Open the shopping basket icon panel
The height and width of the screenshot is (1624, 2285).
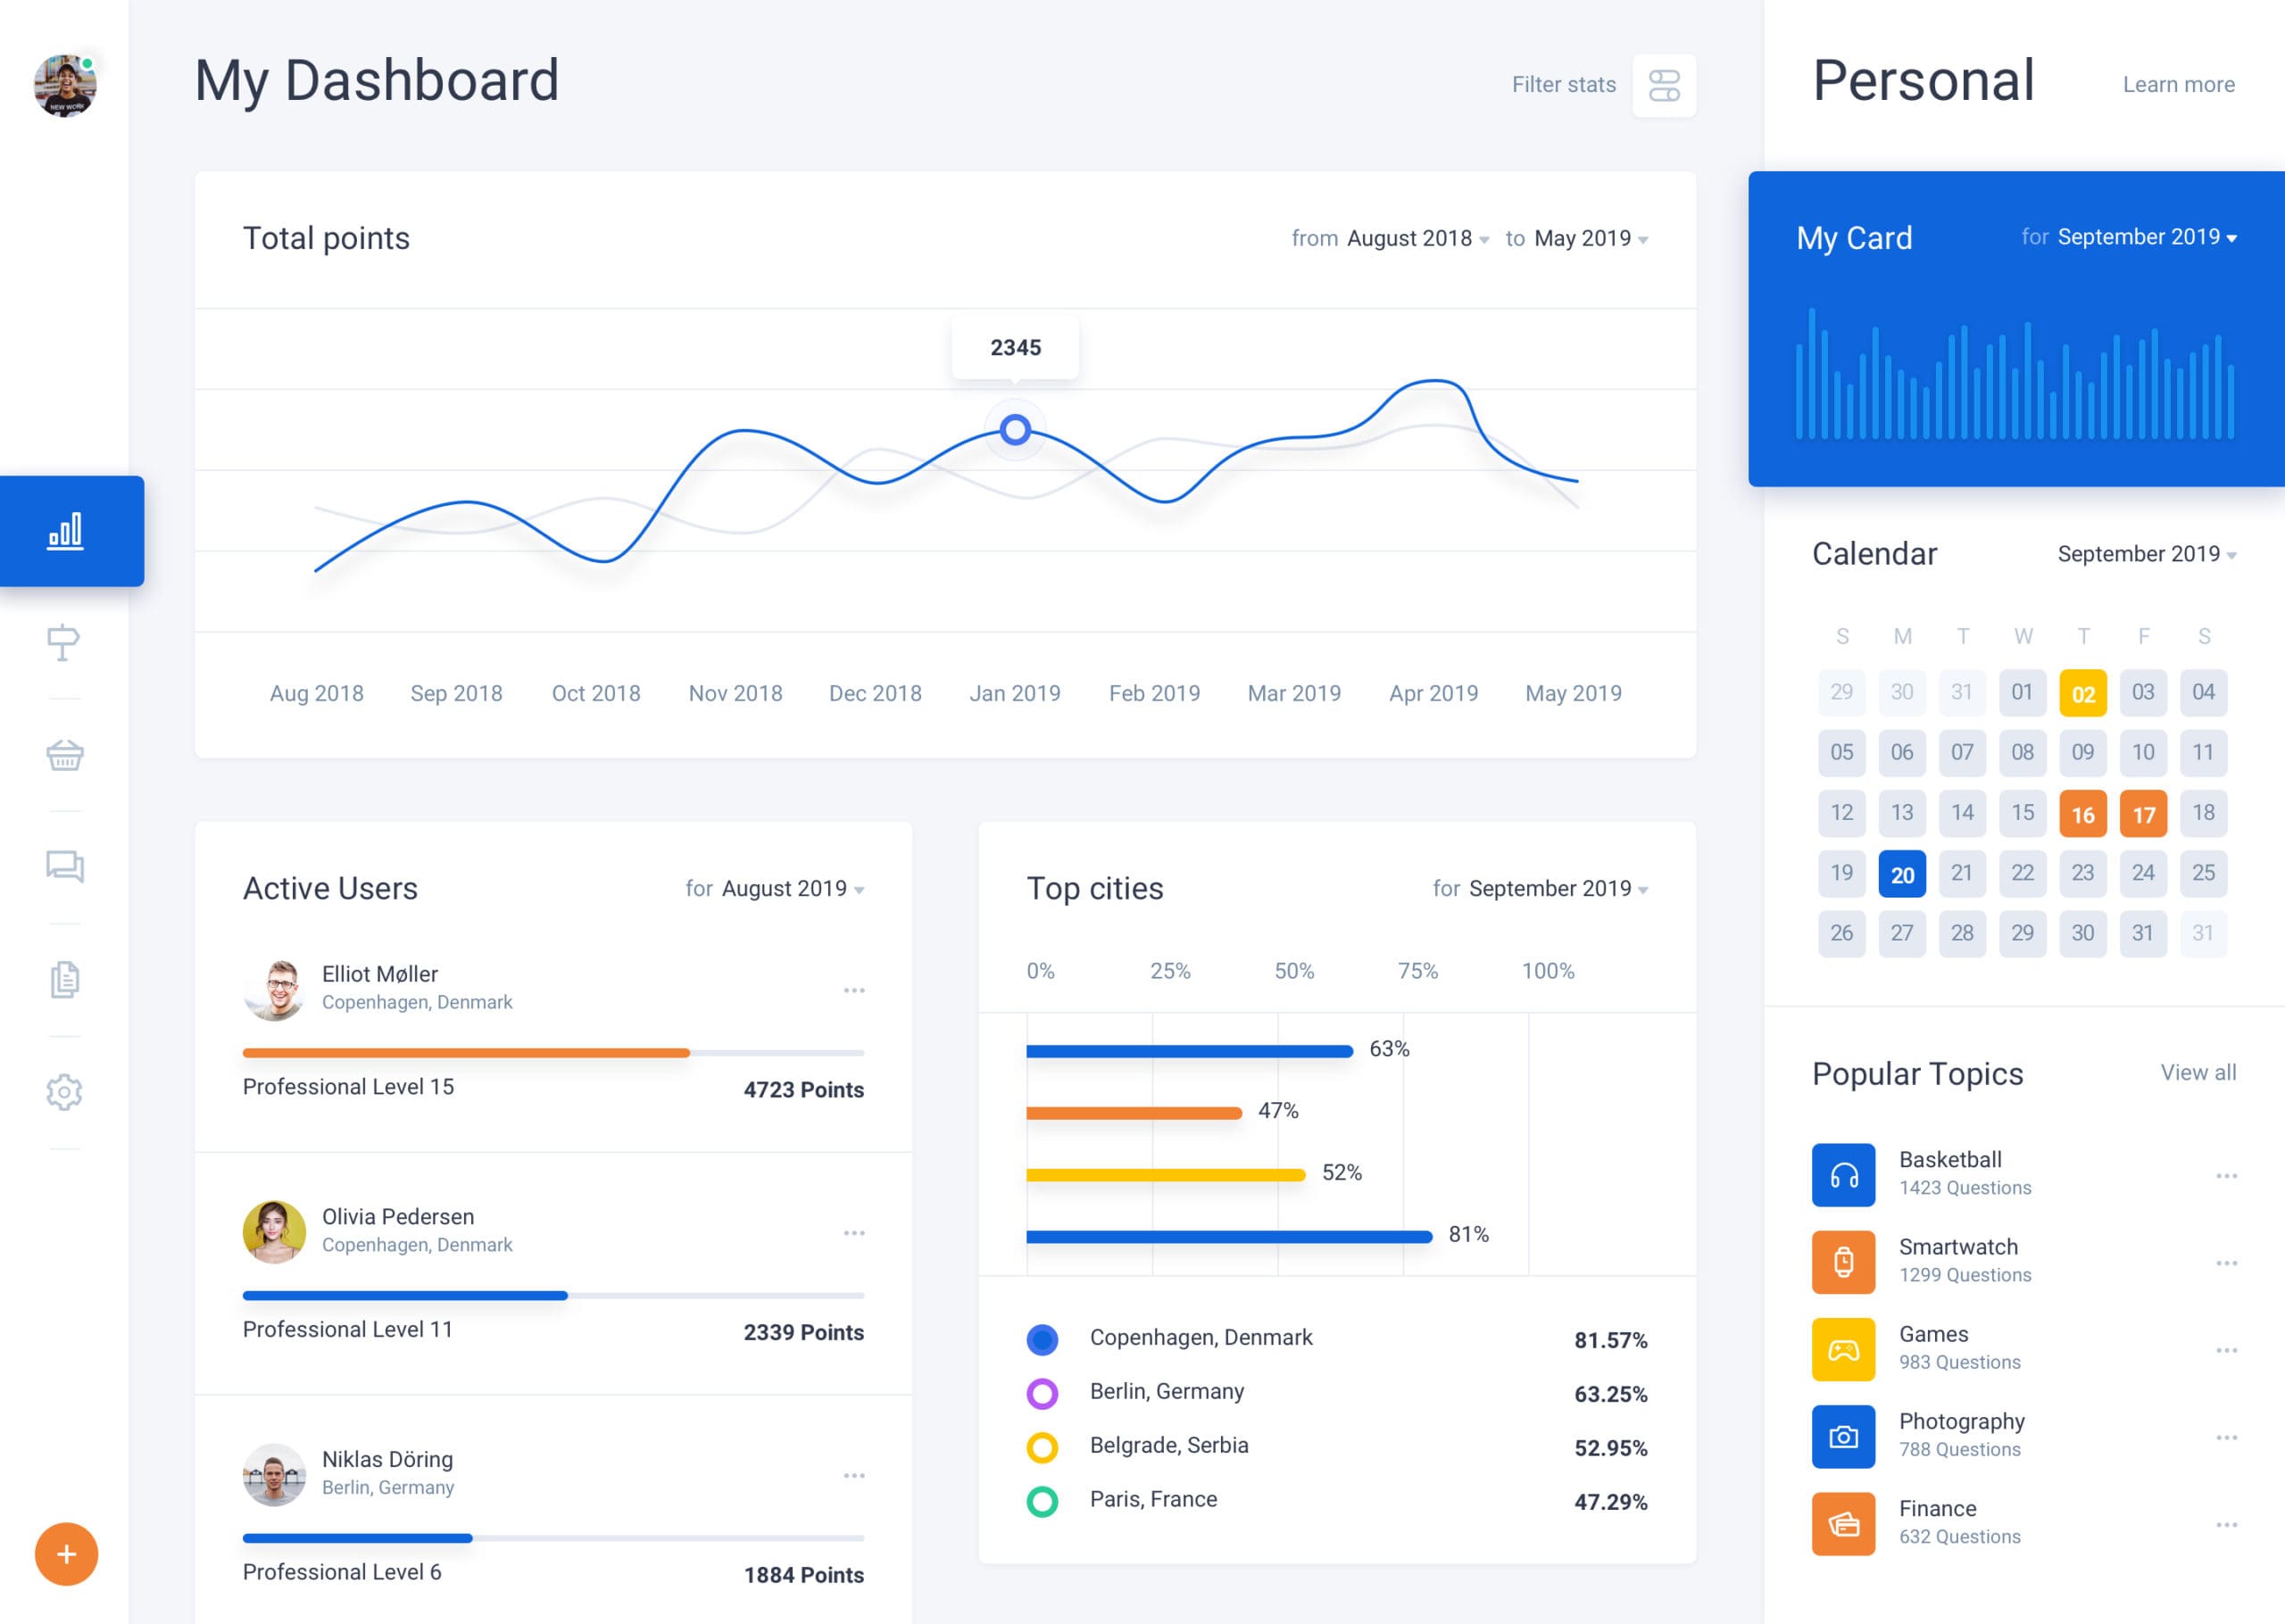click(65, 756)
